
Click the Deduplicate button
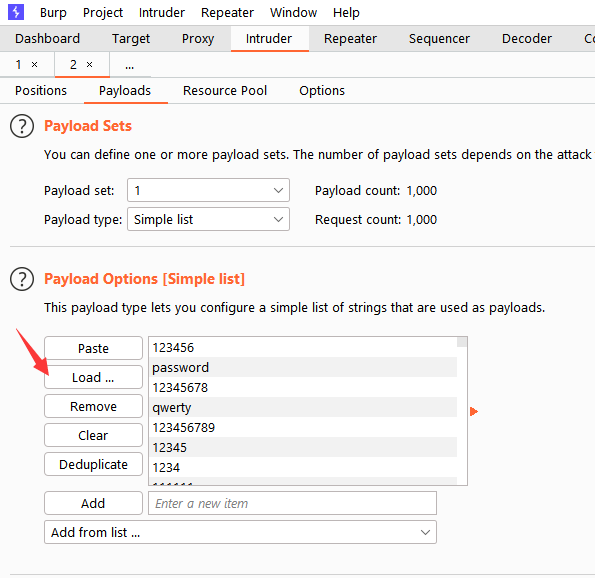(x=93, y=464)
